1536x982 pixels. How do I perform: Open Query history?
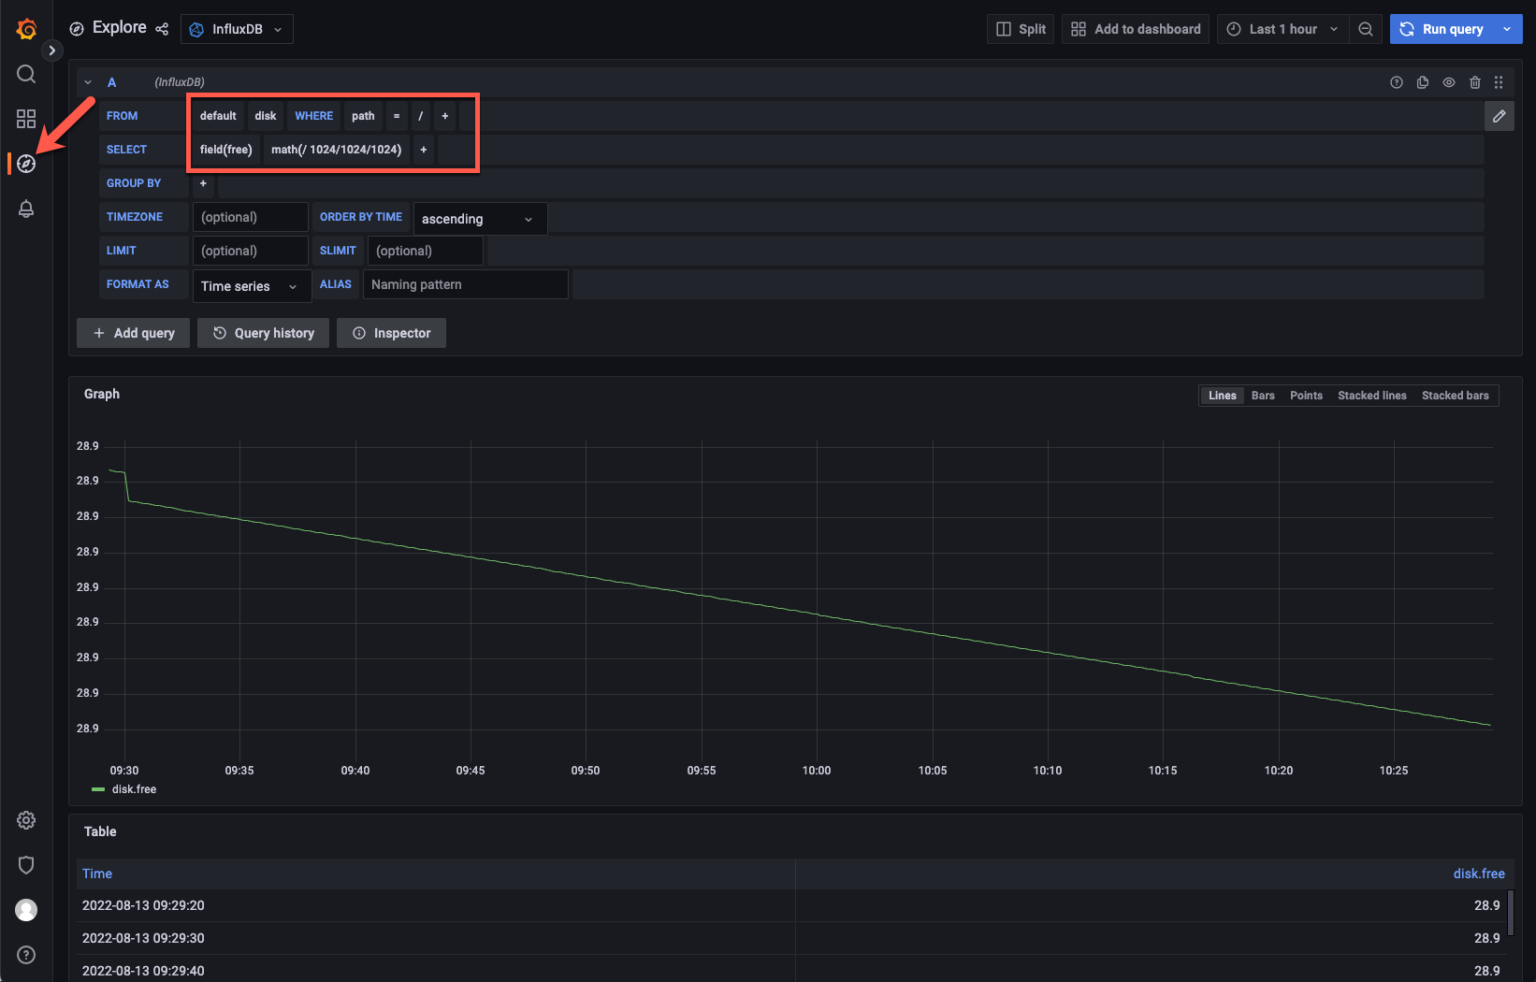(x=263, y=332)
